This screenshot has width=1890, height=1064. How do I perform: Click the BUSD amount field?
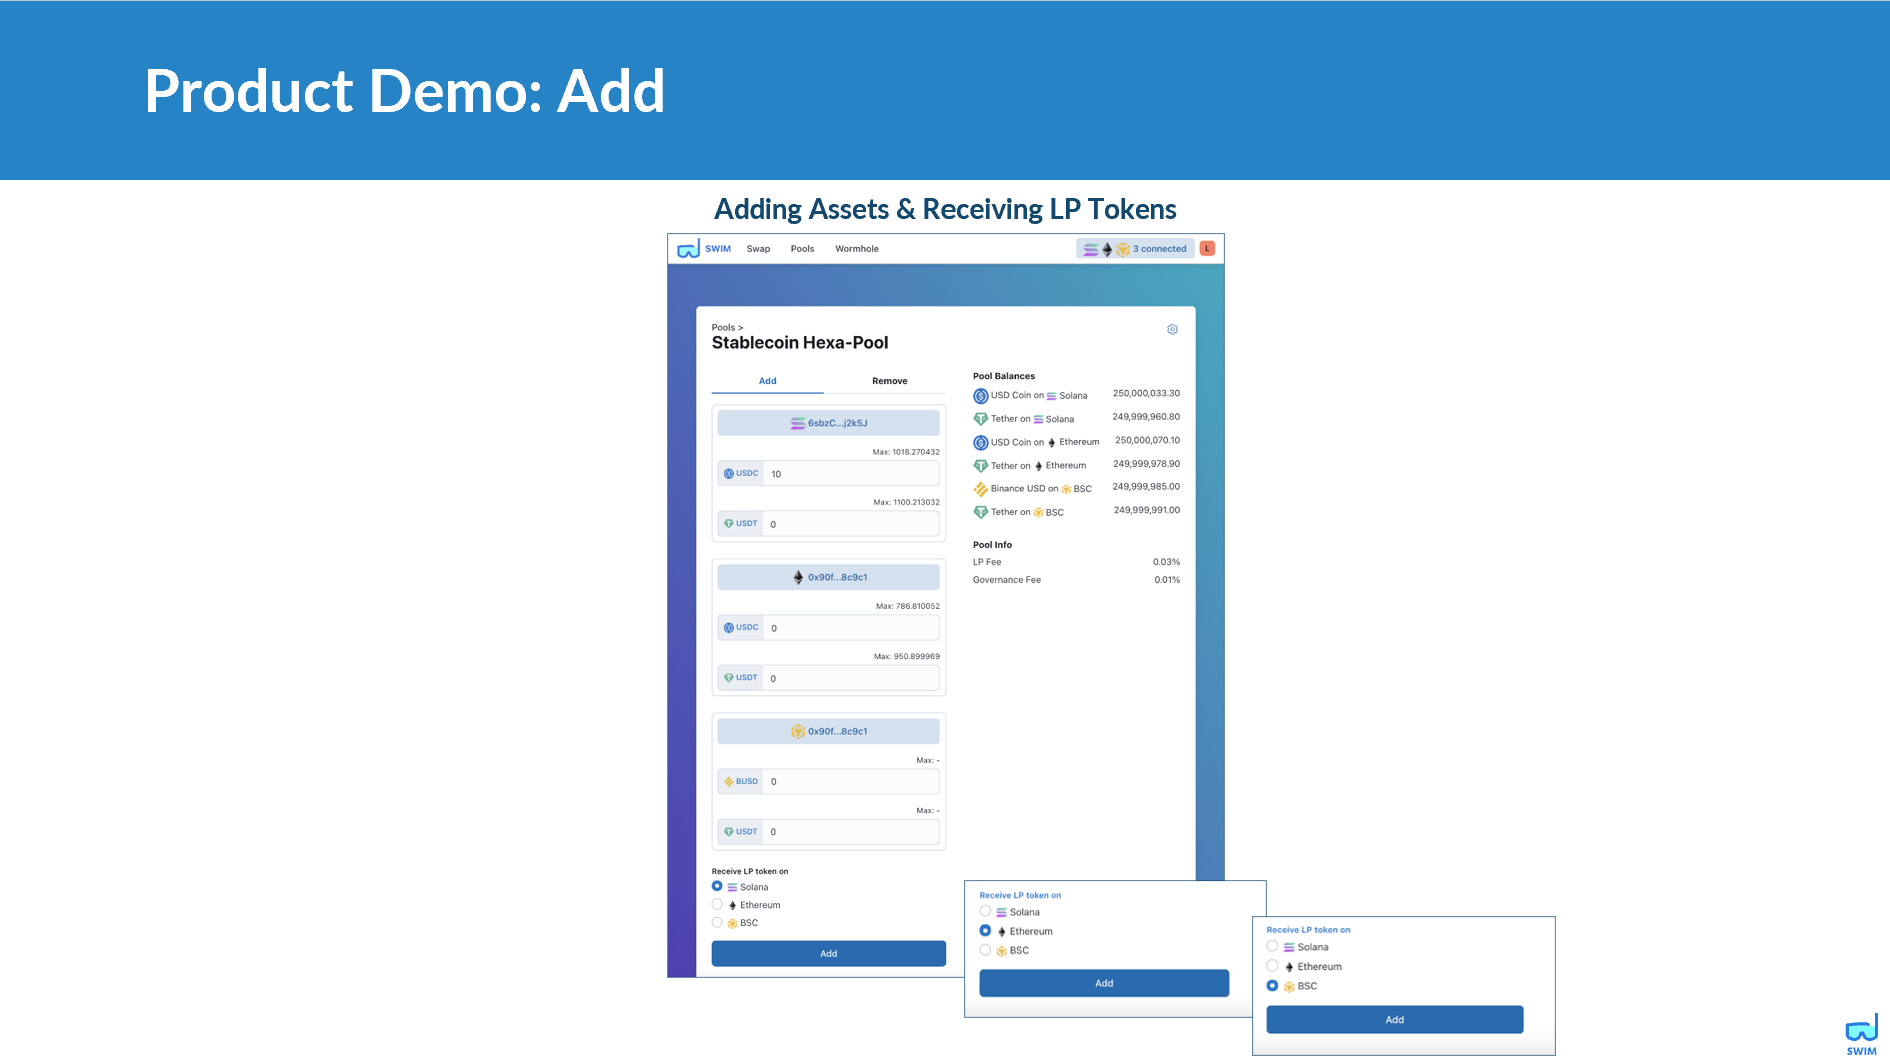(x=851, y=781)
